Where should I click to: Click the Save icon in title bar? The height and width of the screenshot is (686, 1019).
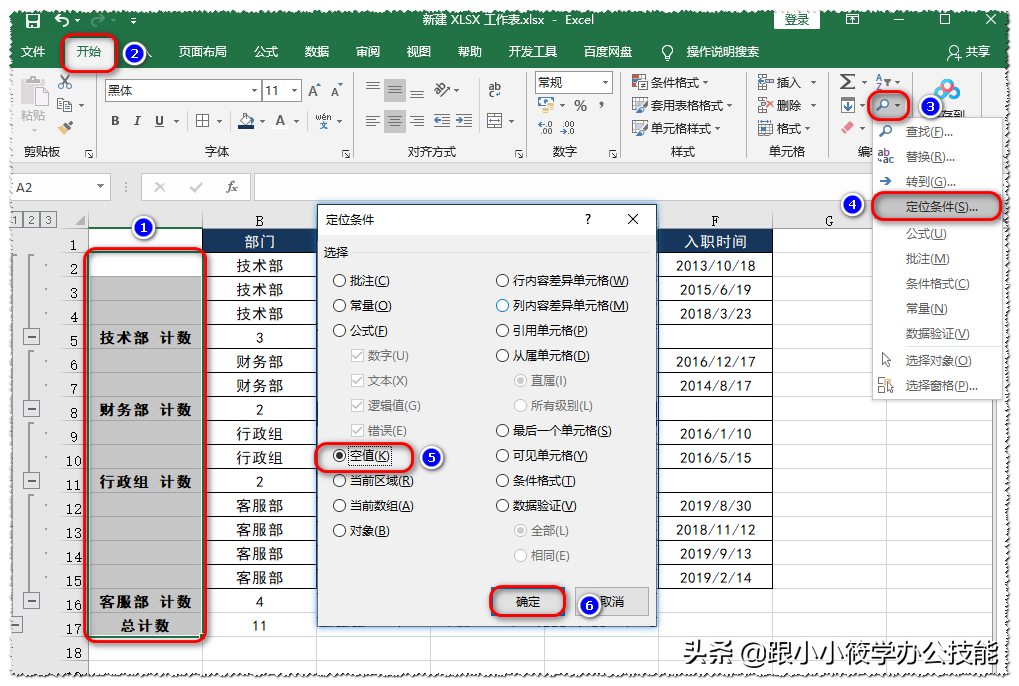click(32, 20)
